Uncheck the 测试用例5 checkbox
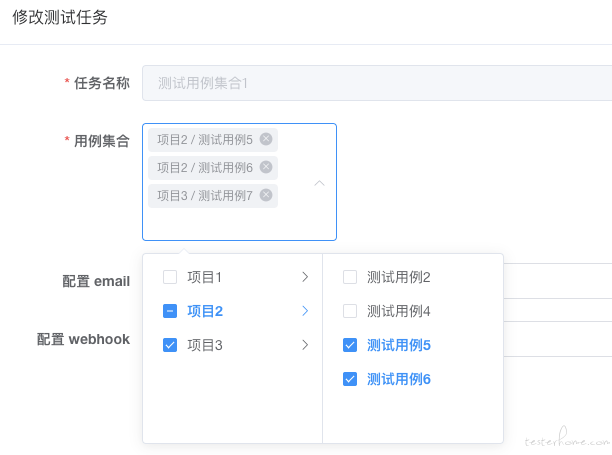 click(x=350, y=345)
